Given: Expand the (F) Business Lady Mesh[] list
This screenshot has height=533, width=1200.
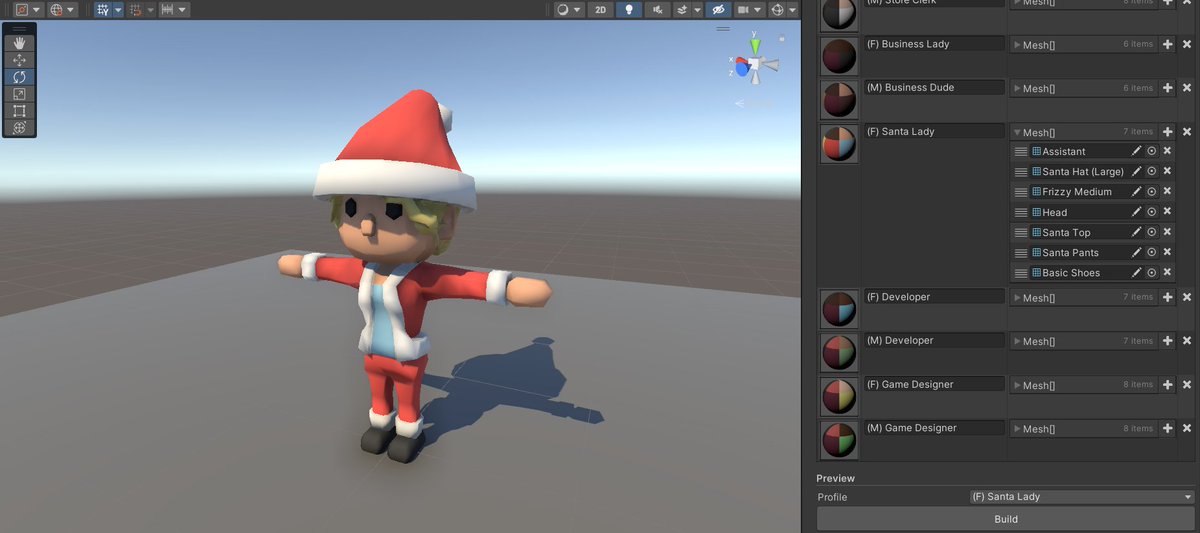Looking at the screenshot, I should 1017,45.
